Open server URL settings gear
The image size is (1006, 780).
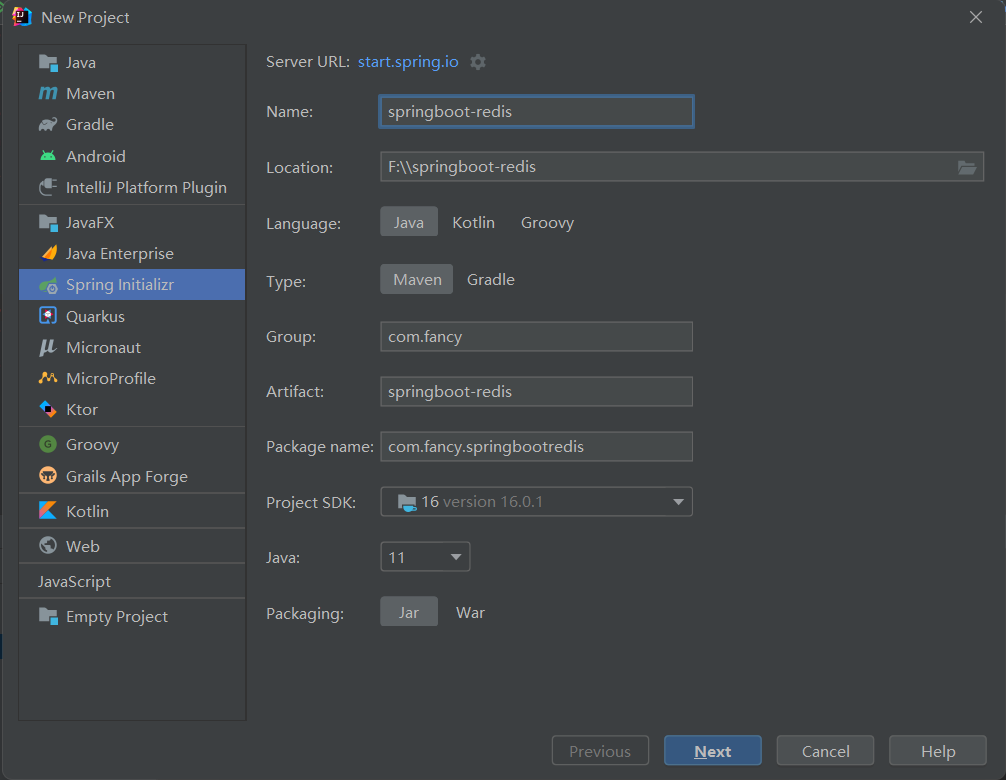478,62
